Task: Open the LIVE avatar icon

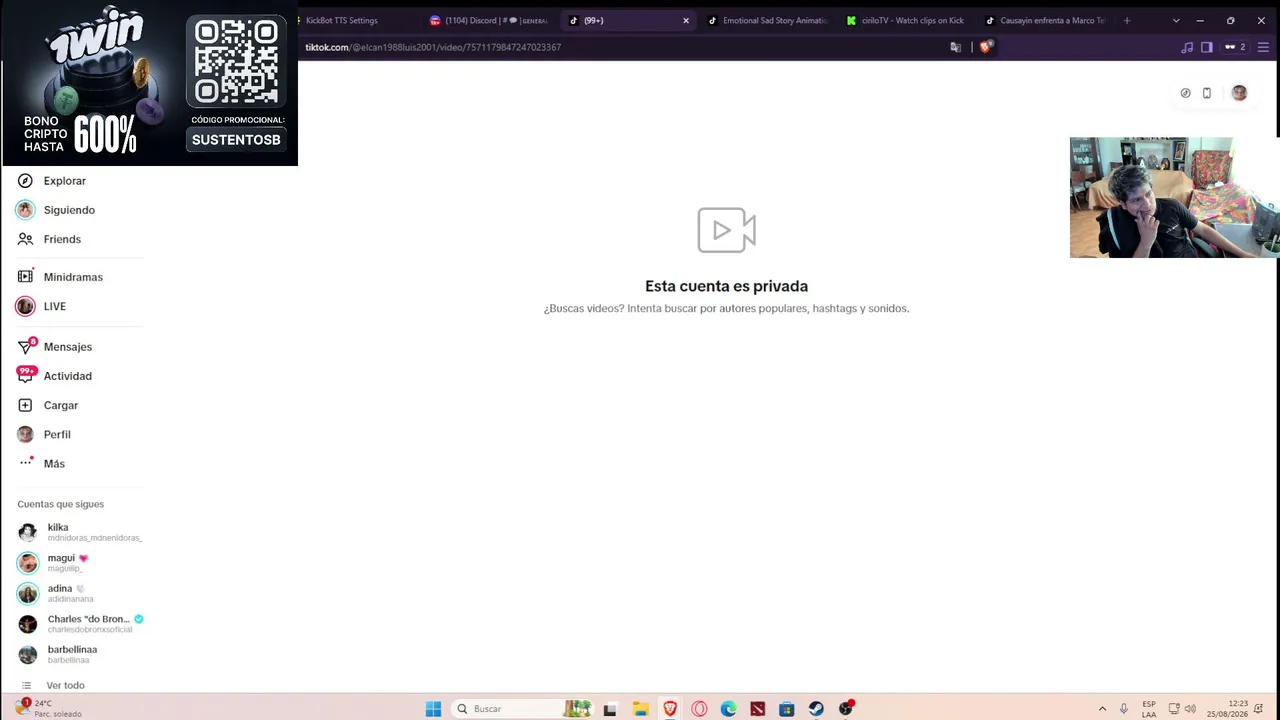Action: [25, 306]
